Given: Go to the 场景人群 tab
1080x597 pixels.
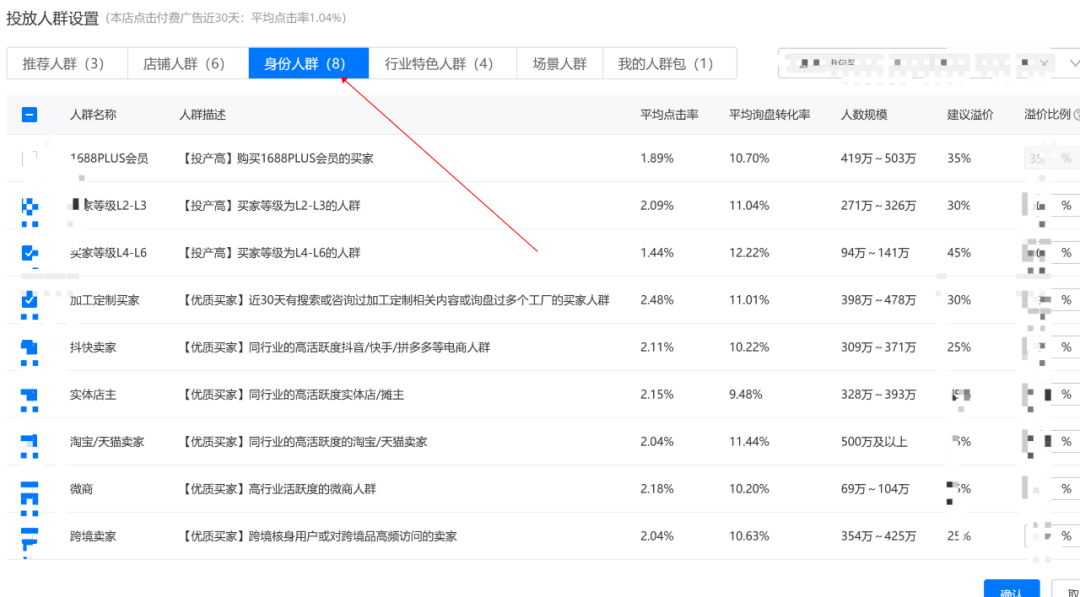Looking at the screenshot, I should coord(560,63).
